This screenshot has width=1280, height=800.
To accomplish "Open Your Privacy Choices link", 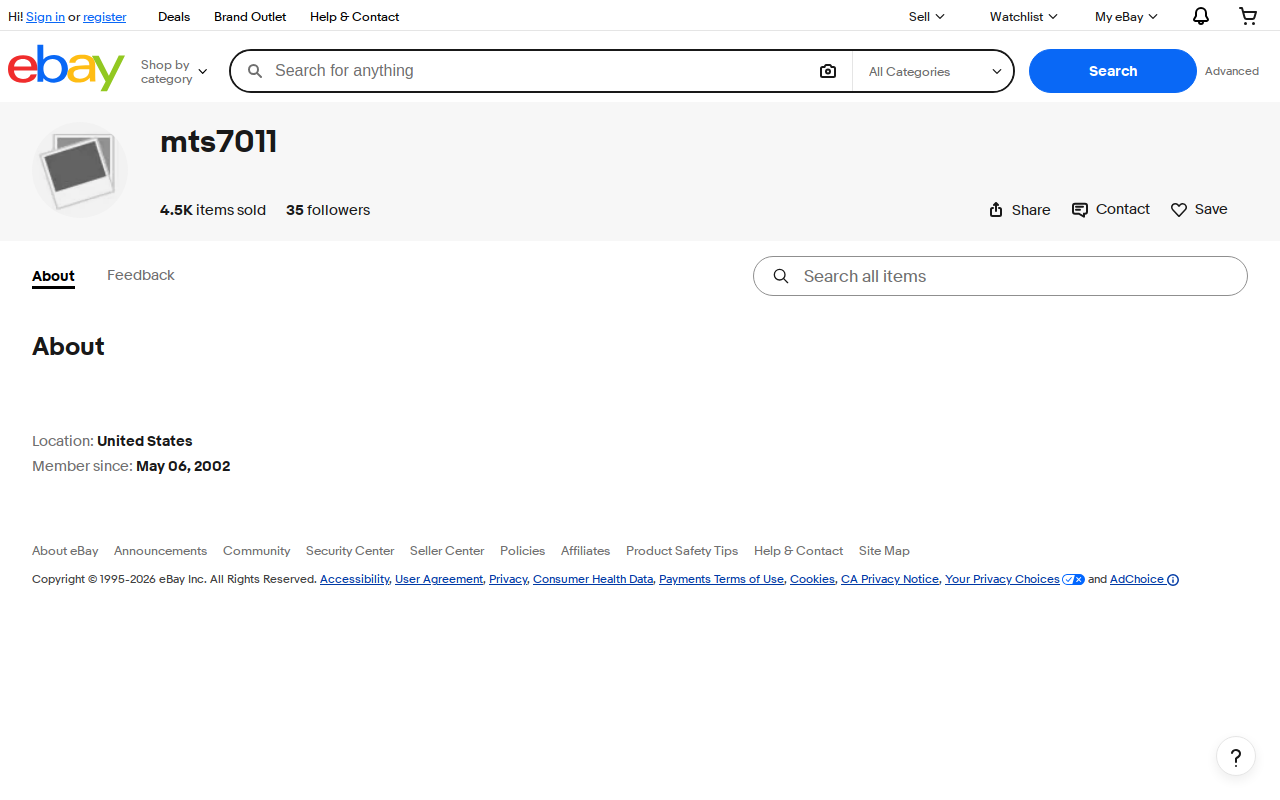I will point(1002,579).
